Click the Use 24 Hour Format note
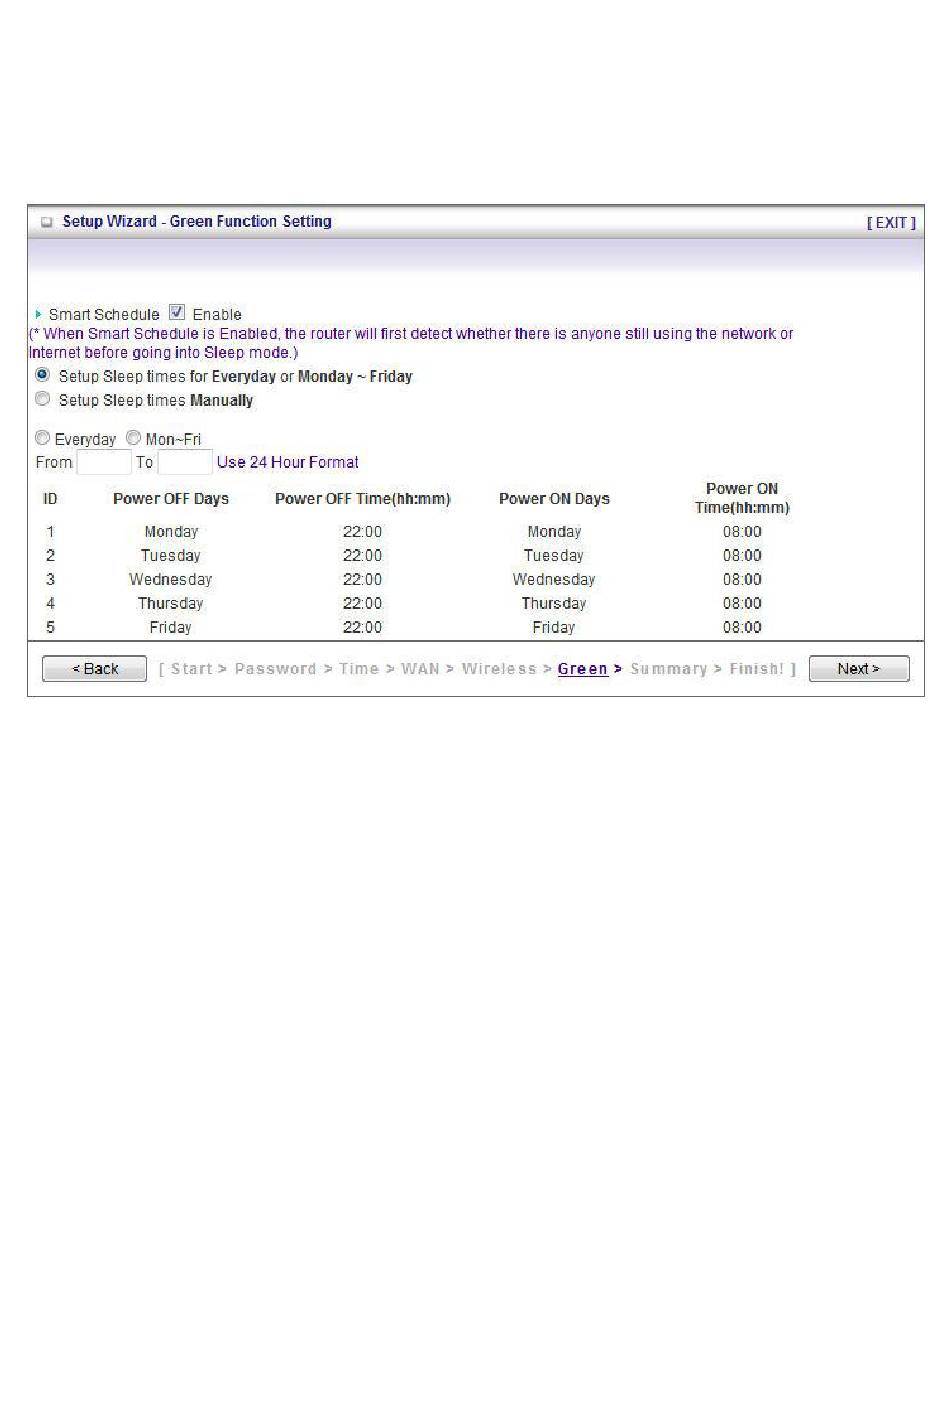Viewport: 950px width, 1413px height. tap(288, 462)
